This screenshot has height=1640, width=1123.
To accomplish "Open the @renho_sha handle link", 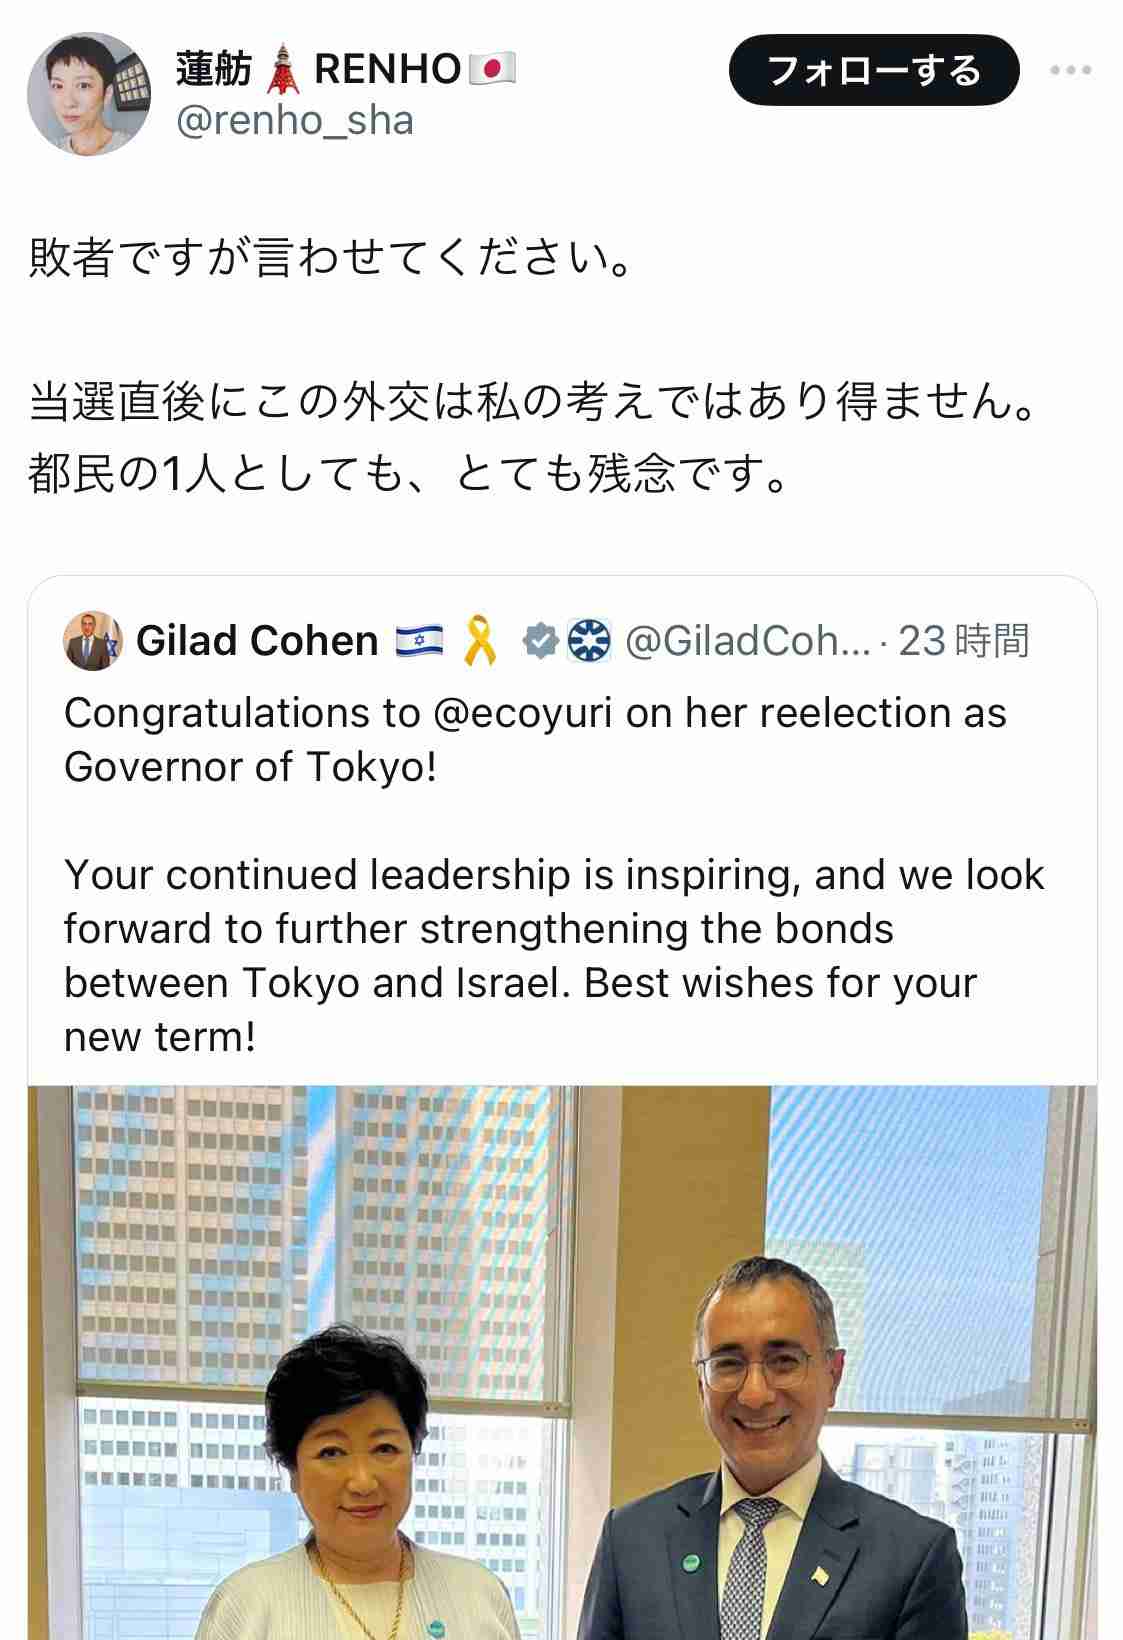I will coord(295,120).
